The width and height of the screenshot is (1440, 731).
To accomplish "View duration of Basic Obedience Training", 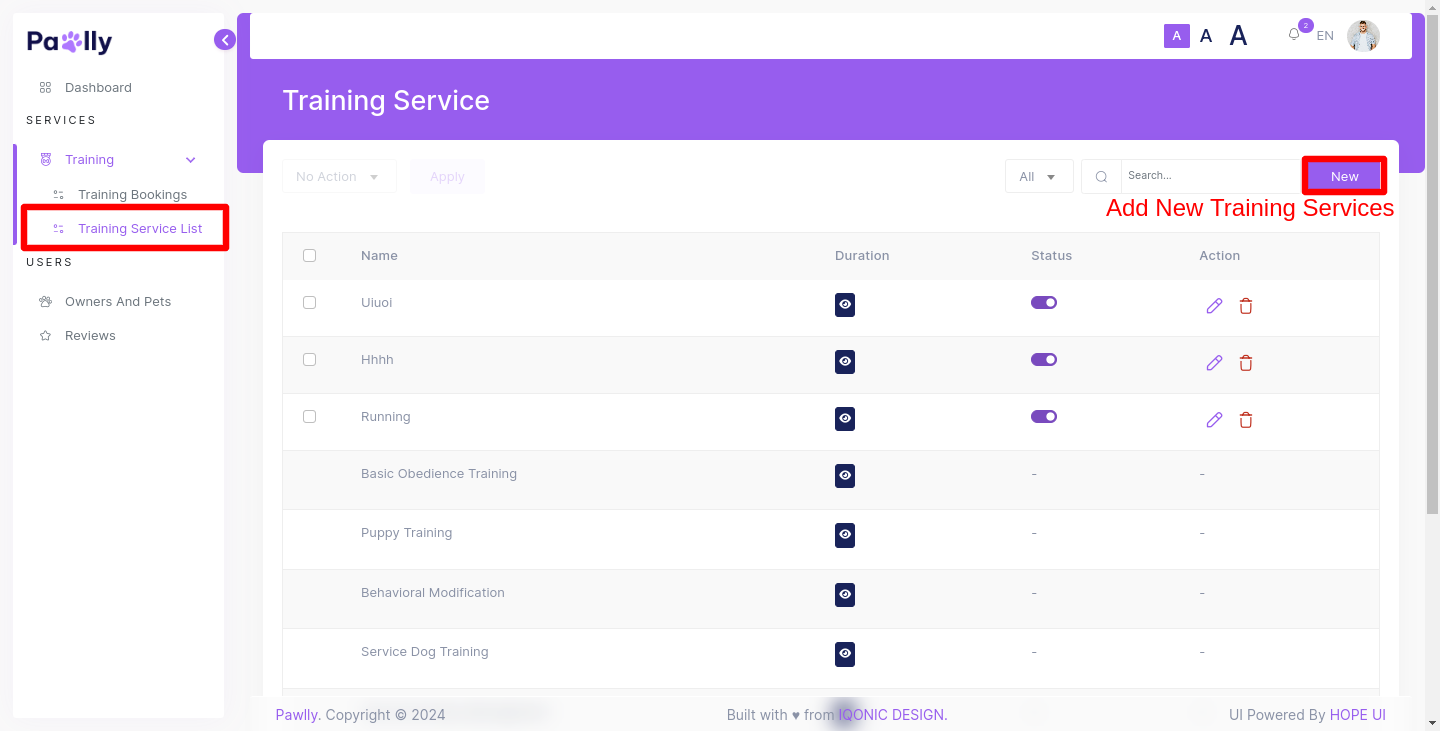I will pyautogui.click(x=845, y=476).
